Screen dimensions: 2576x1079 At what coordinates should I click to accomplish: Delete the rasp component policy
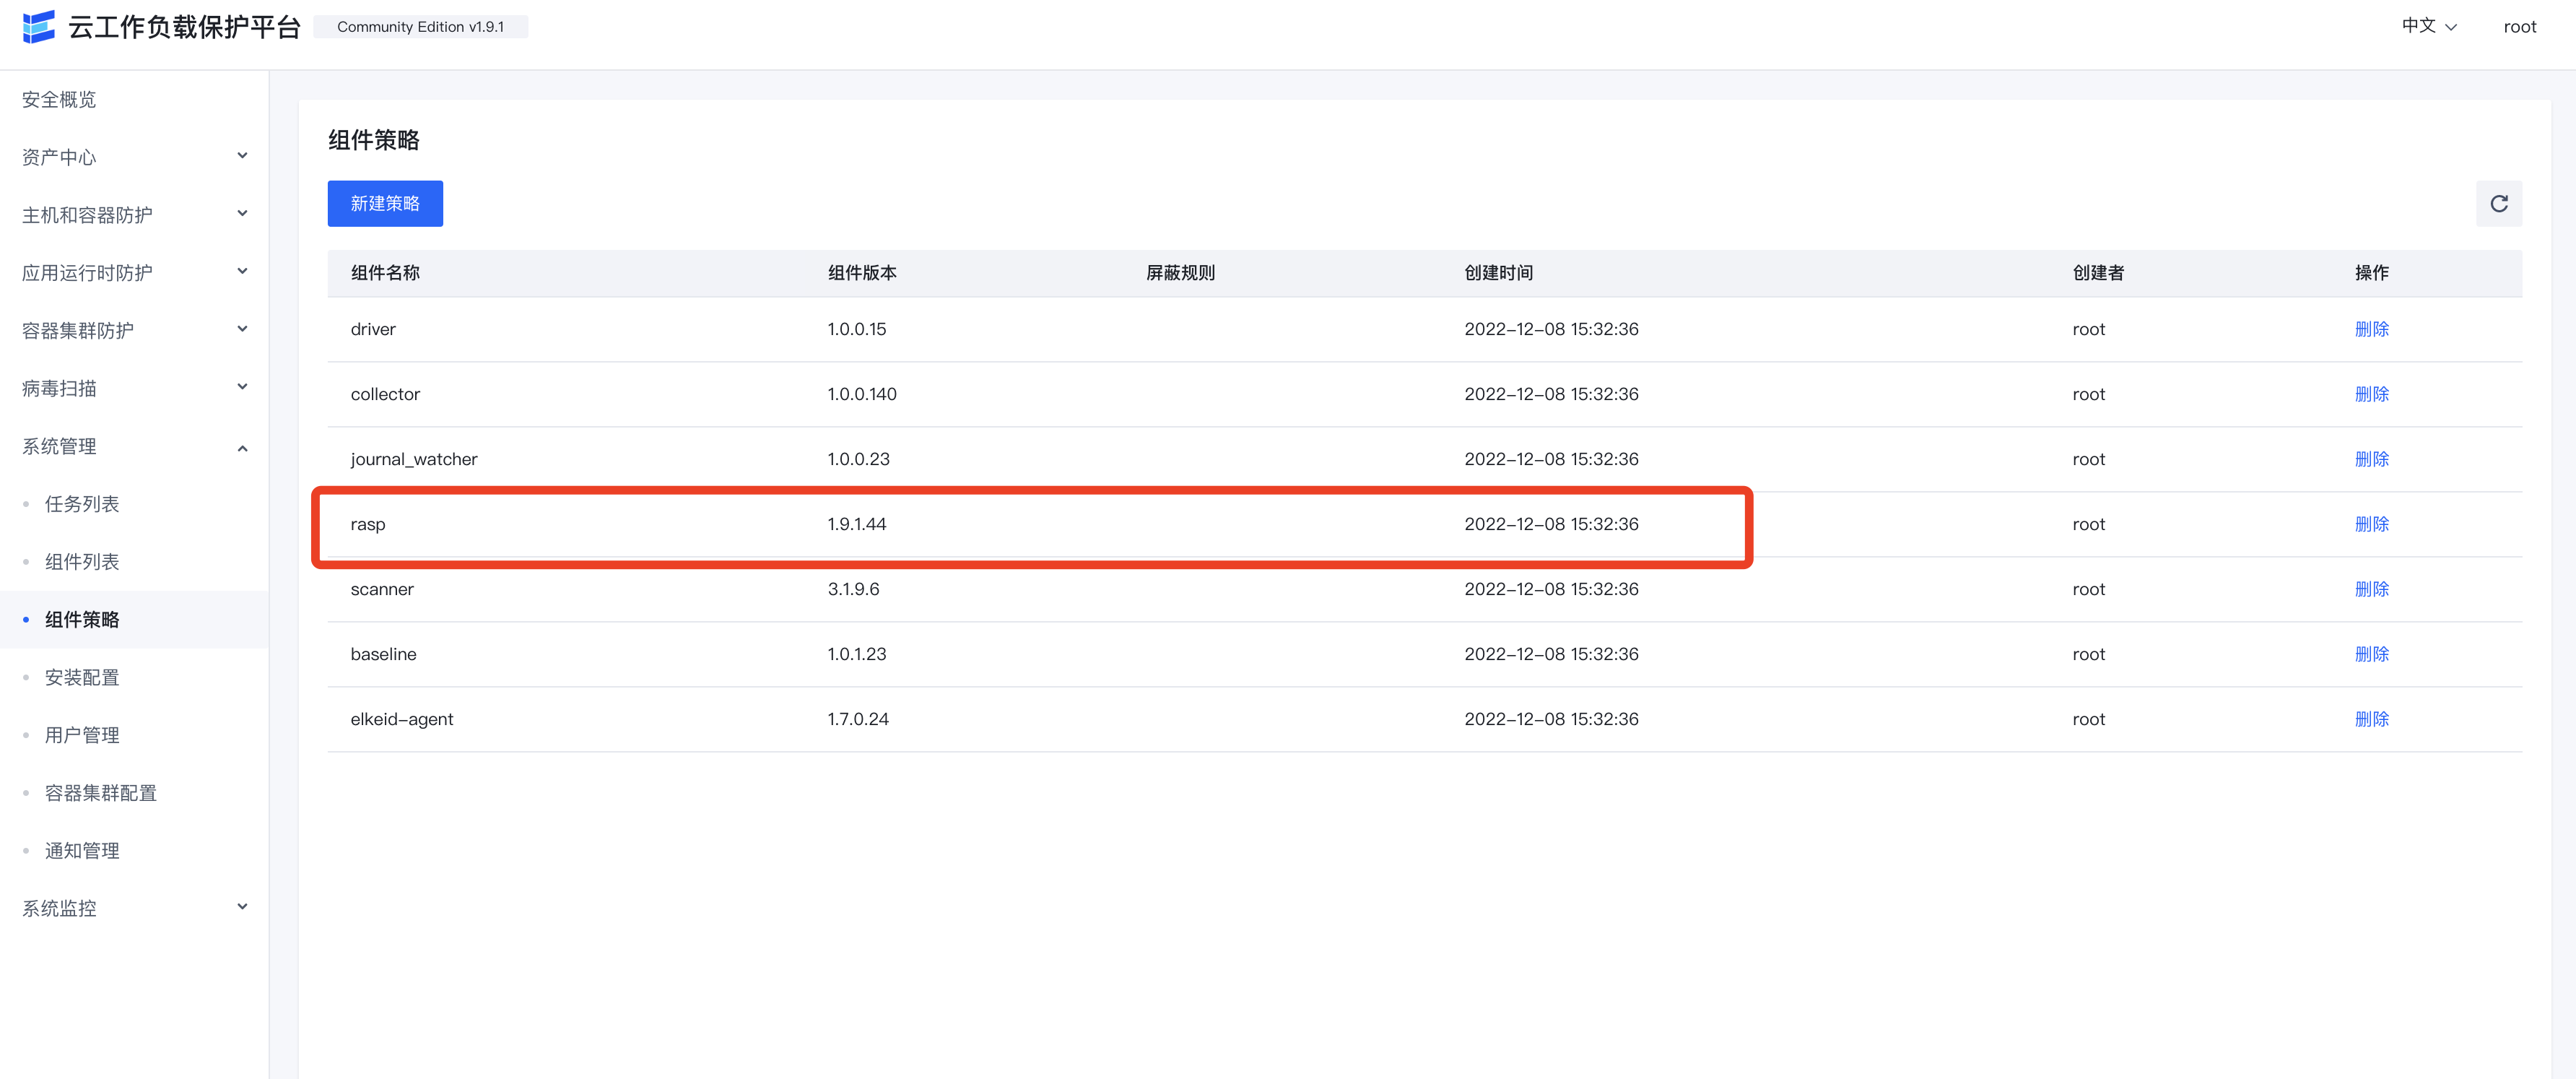point(2372,523)
